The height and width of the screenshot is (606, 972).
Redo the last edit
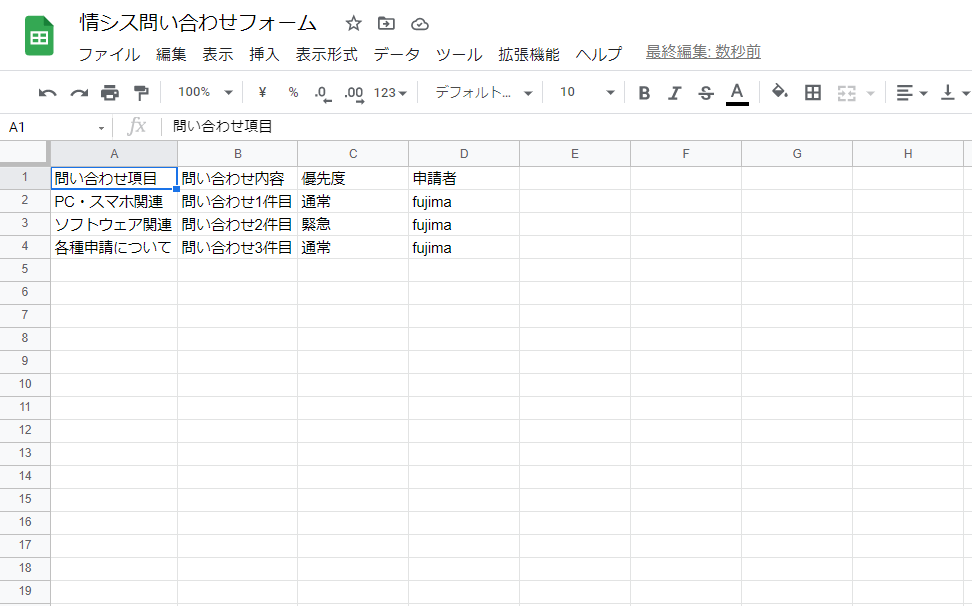[78, 92]
